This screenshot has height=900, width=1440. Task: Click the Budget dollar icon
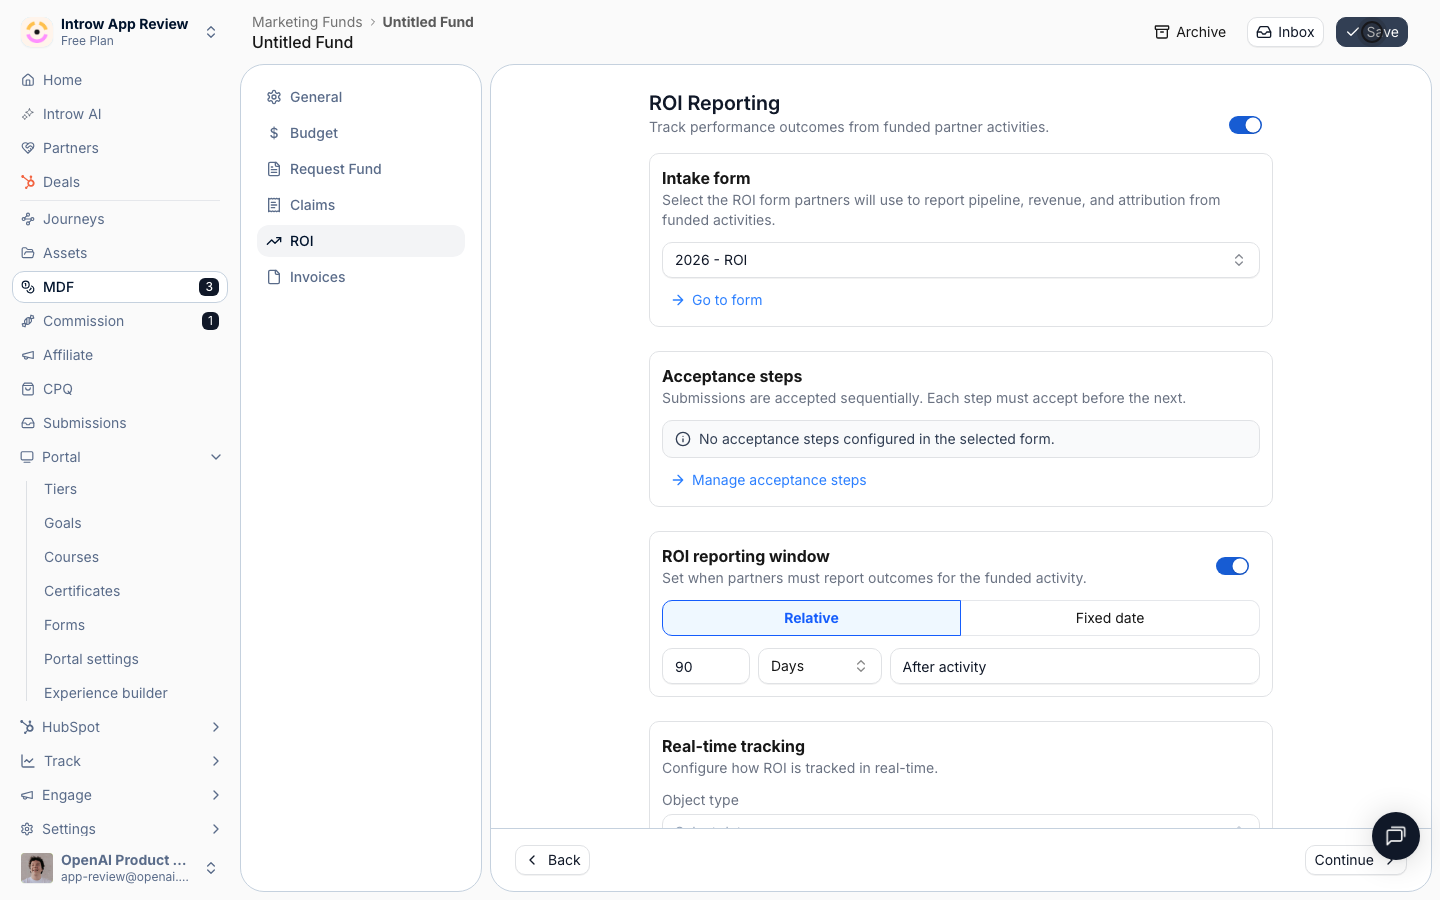point(274,133)
